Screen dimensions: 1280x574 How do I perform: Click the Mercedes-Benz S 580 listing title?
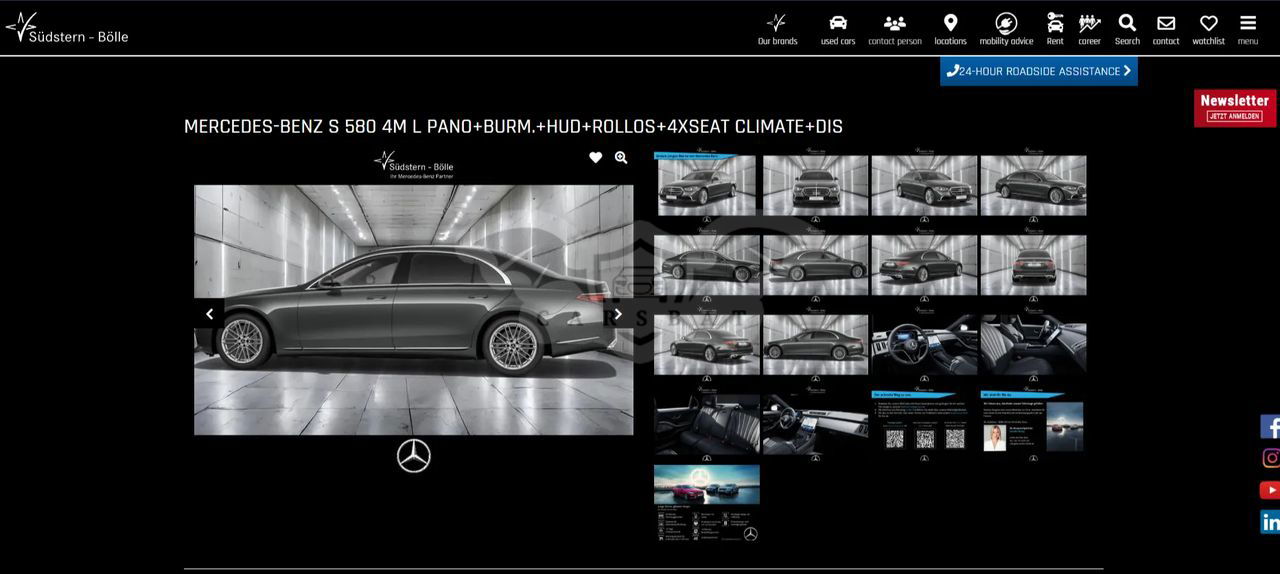coord(513,127)
